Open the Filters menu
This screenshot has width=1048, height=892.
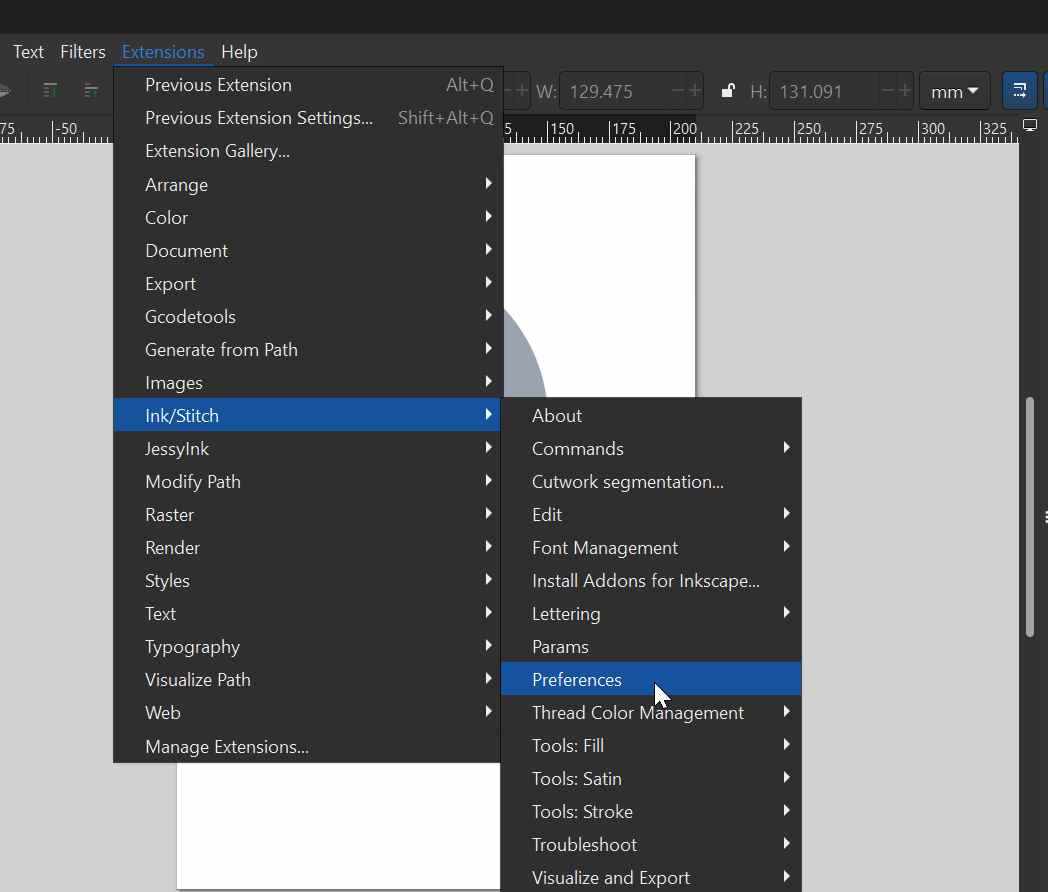point(83,51)
